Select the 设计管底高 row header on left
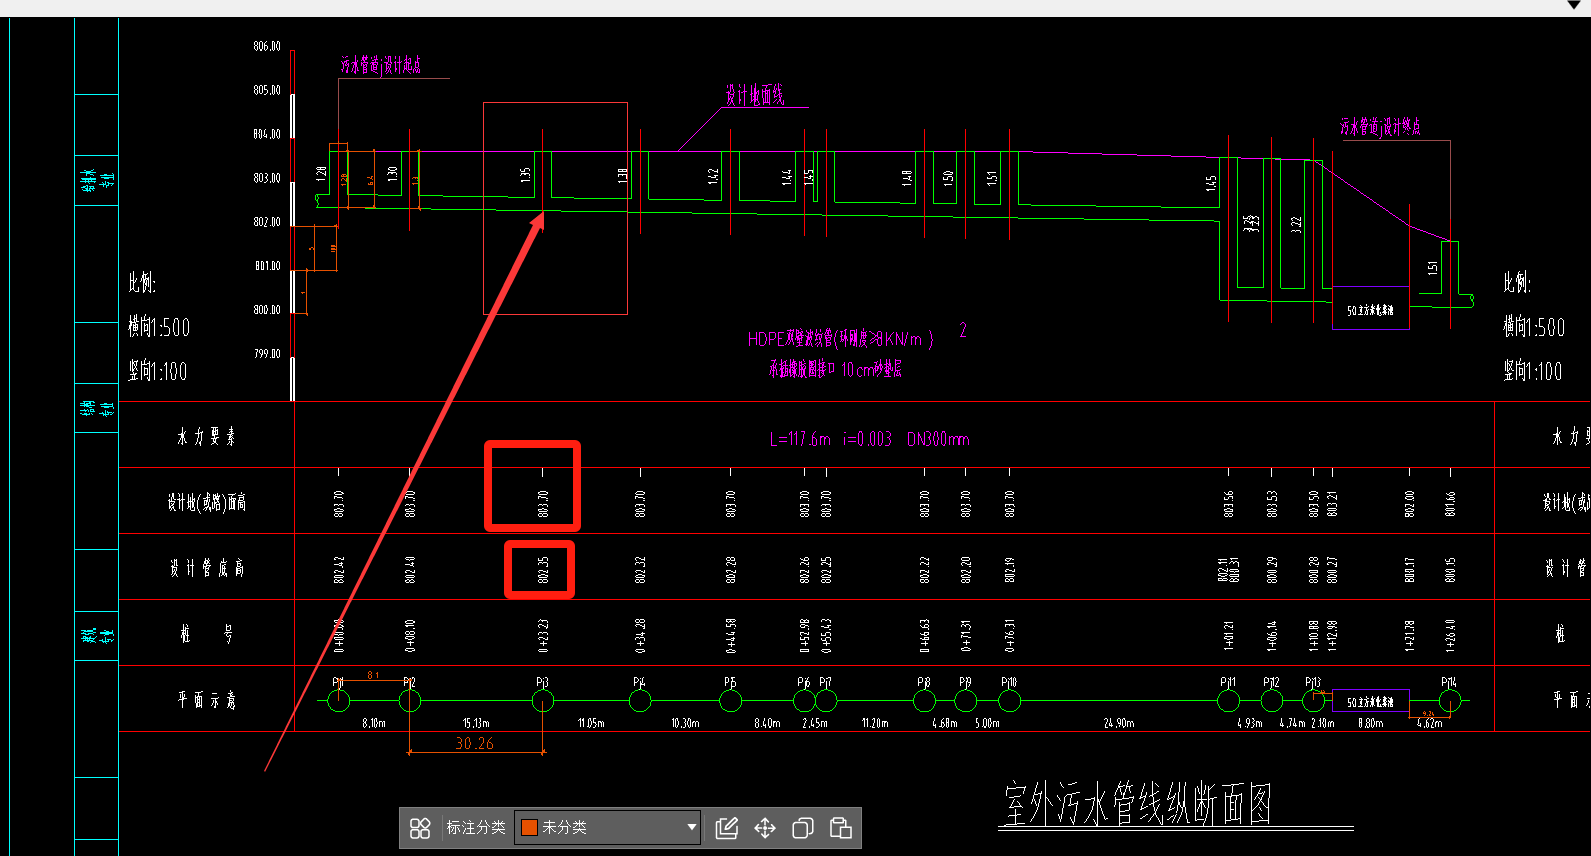 coord(207,568)
